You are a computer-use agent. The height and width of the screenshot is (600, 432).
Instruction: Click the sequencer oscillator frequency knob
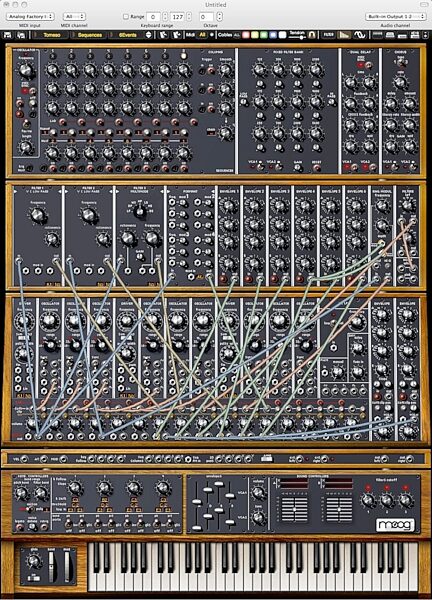coord(25,70)
